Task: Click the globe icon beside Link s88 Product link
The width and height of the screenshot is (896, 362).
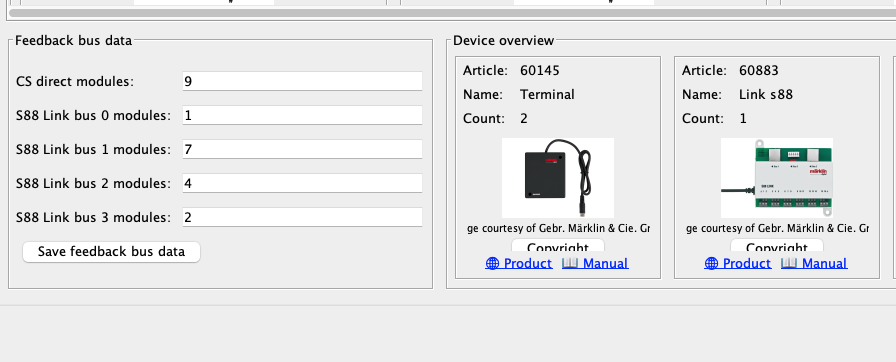Action: click(711, 263)
